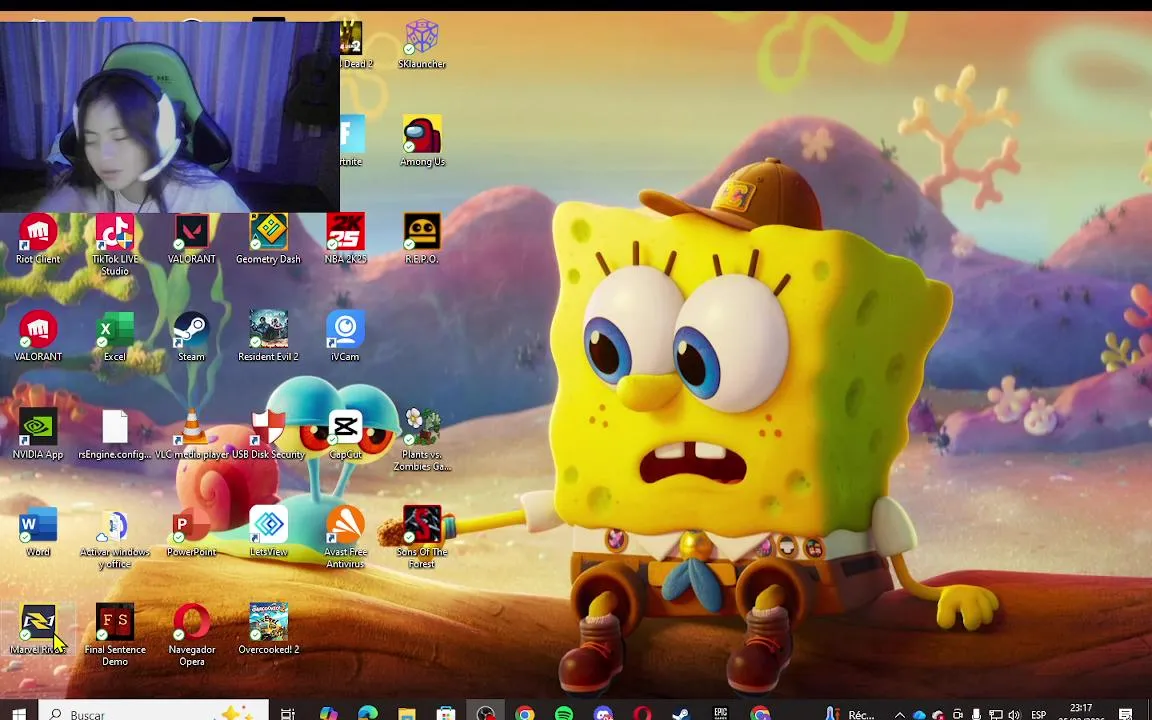The width and height of the screenshot is (1152, 720).
Task: Open the volume speaker tray icon
Action: 1014,714
